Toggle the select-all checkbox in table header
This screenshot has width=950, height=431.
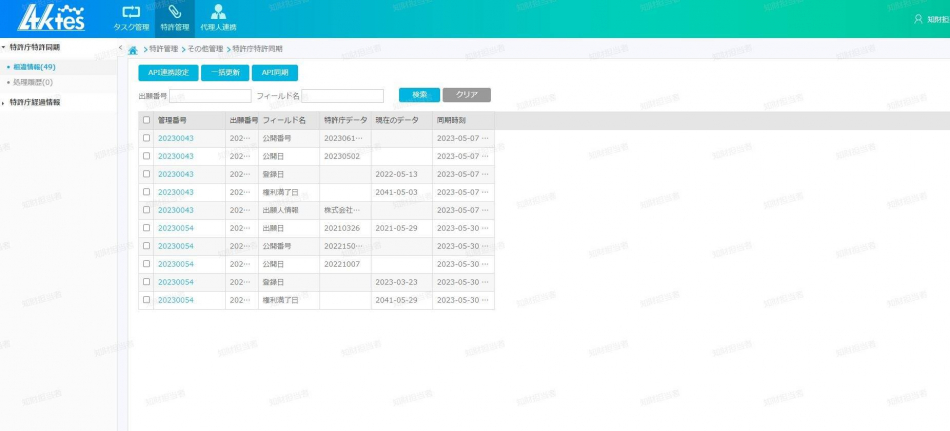[x=146, y=120]
